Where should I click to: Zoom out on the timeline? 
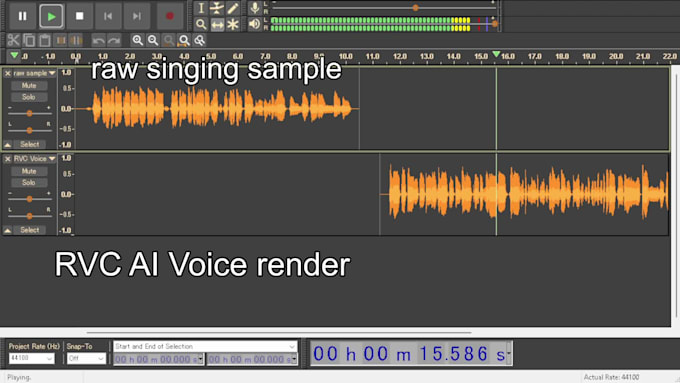coord(153,40)
